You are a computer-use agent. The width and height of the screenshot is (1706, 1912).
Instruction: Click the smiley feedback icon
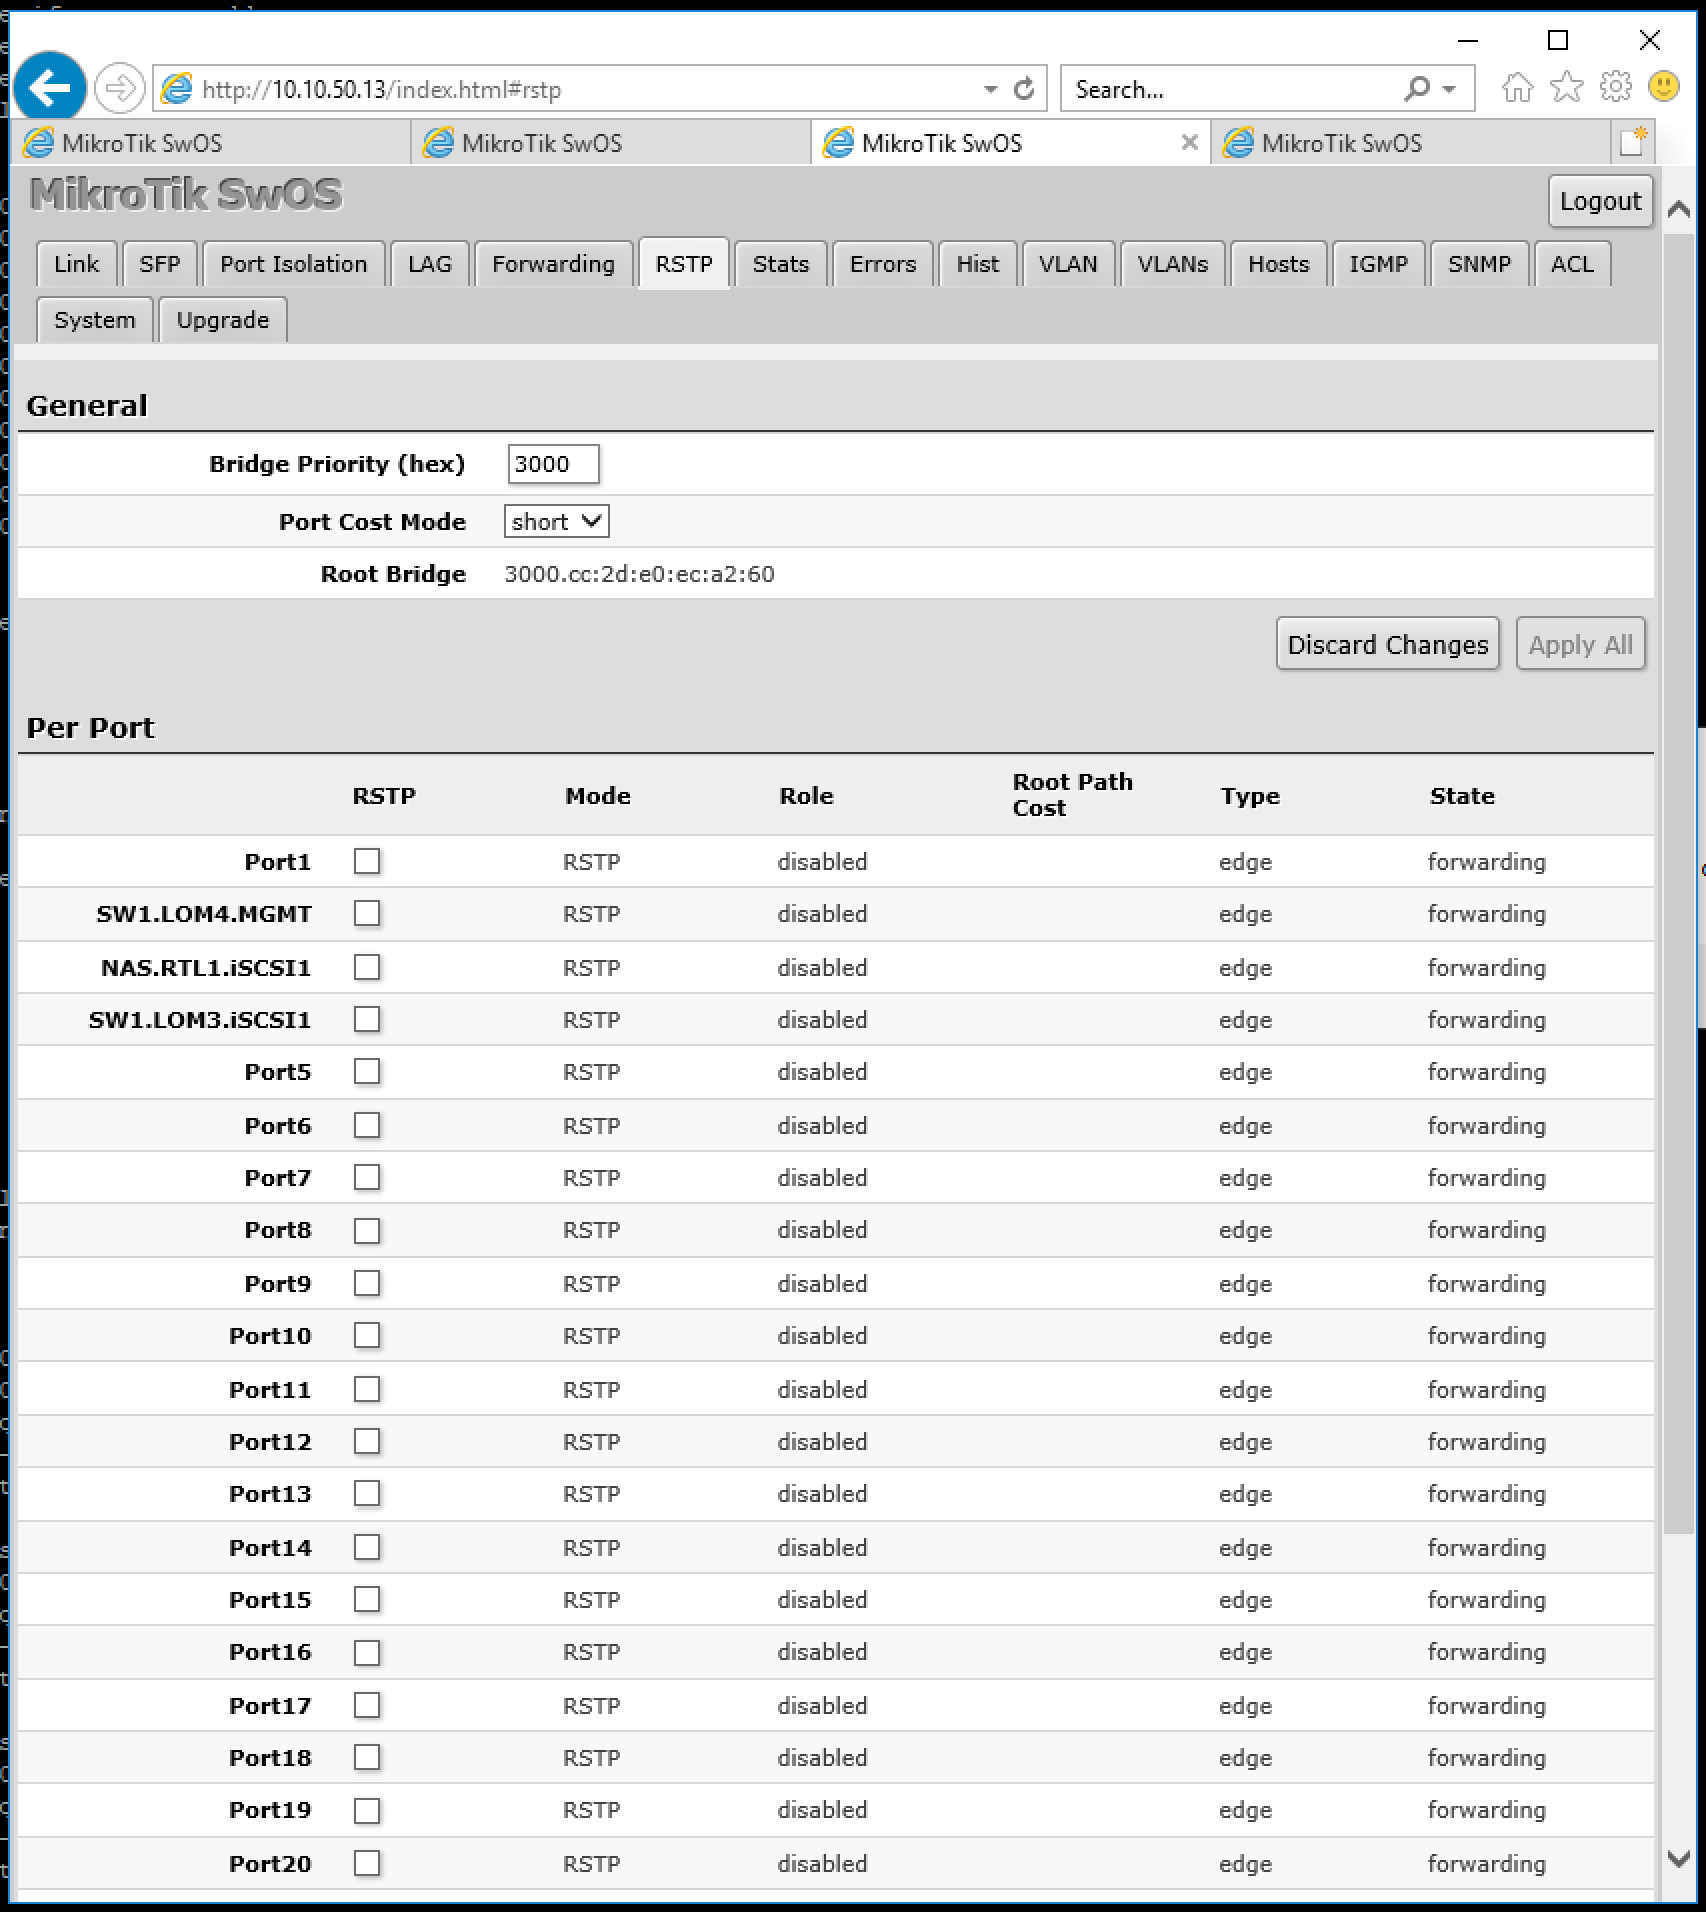pos(1664,88)
